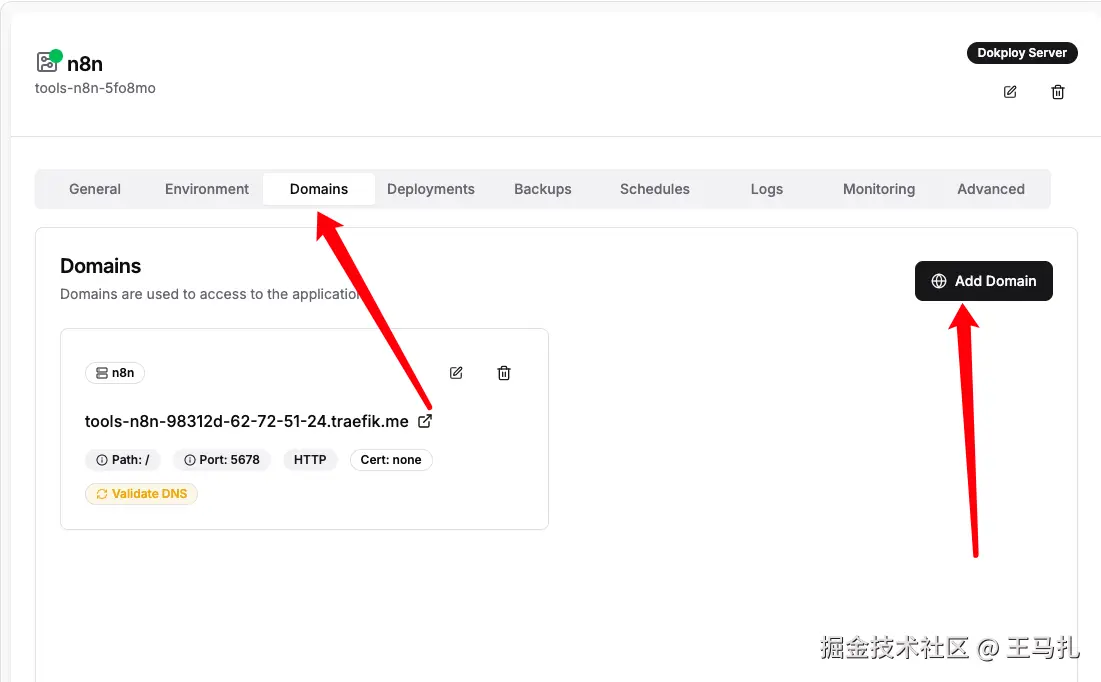Click the HTTP protocol badge
The width and height of the screenshot is (1101, 682).
(x=310, y=460)
